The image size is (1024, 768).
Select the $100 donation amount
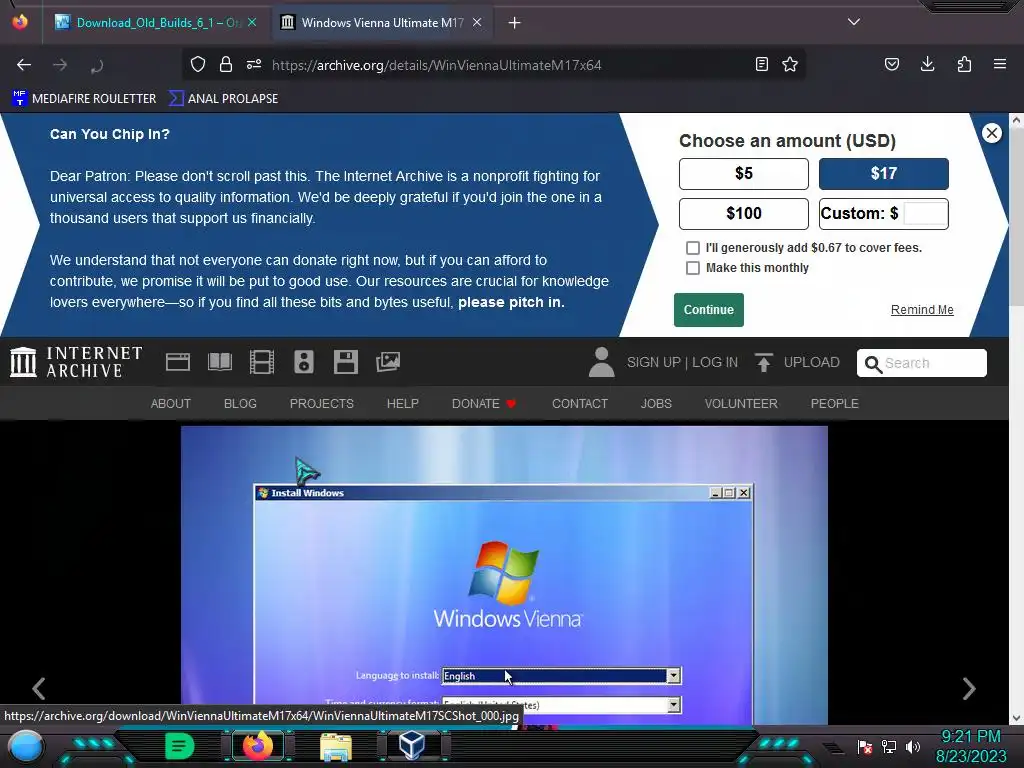pos(744,214)
